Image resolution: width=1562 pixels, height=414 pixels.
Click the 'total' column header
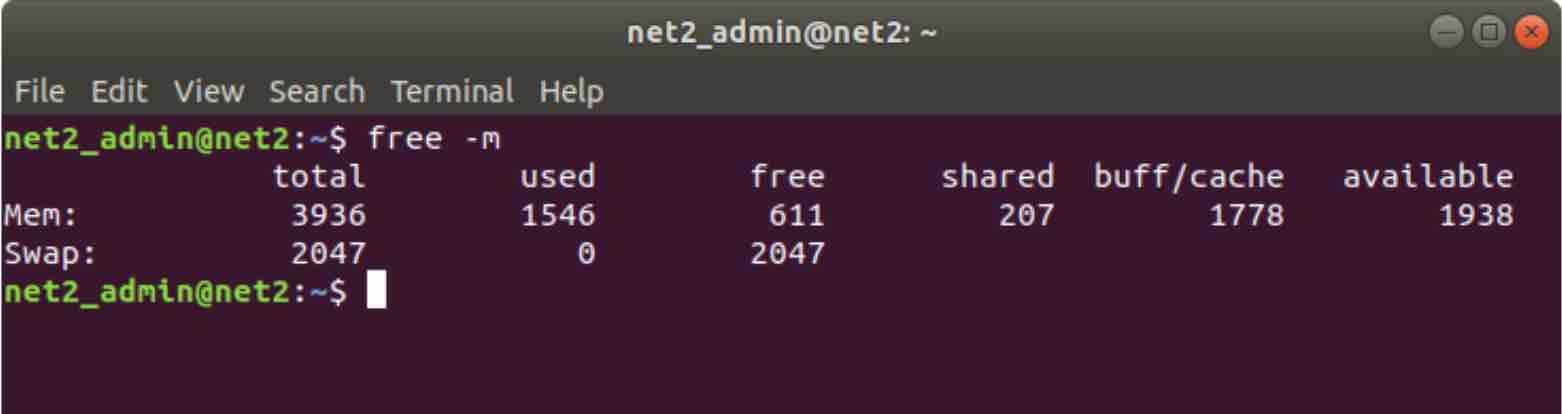click(319, 177)
